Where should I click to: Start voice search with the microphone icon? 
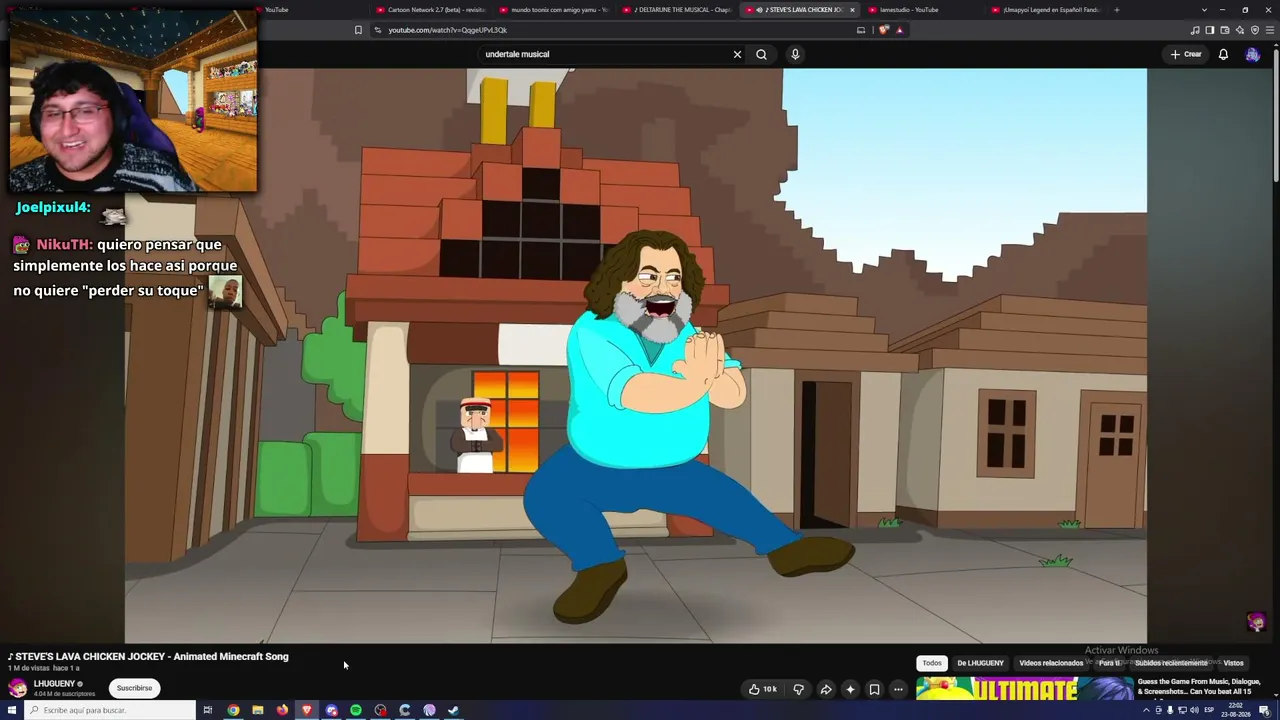click(x=795, y=54)
